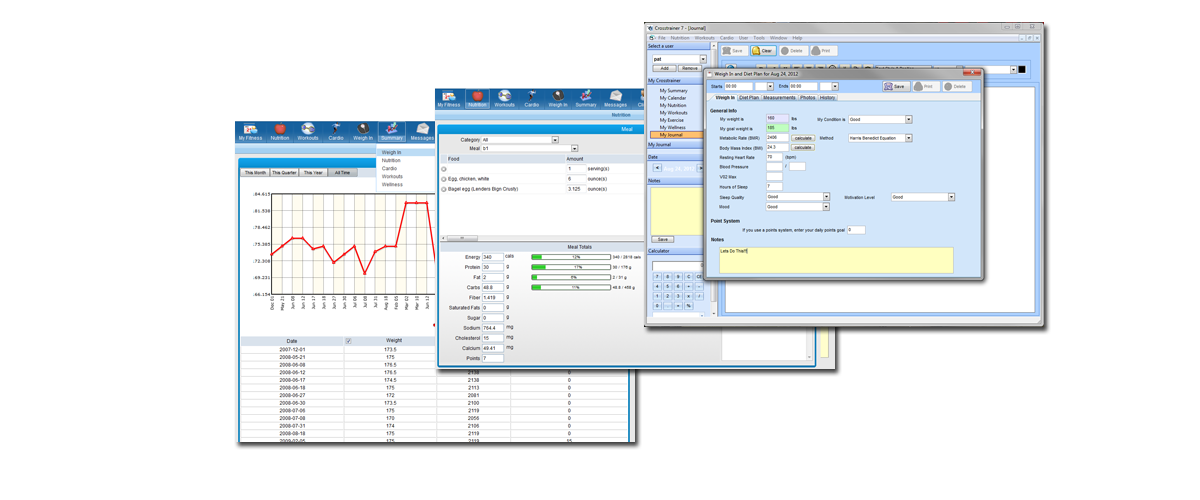Screen dimensions: 1200x500
Task: Switch to the Diet Plan tab
Action: pos(749,98)
